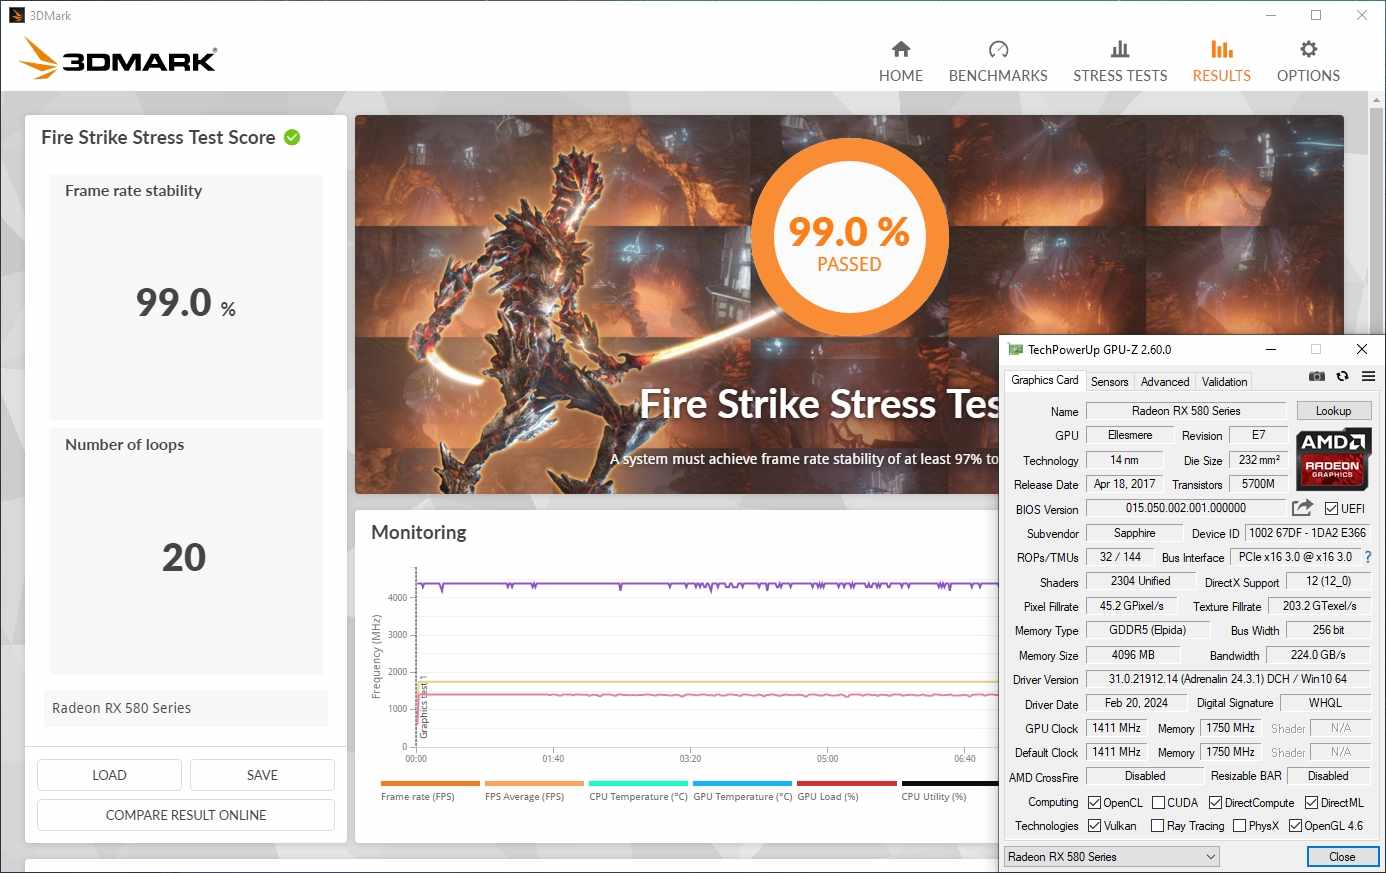The image size is (1386, 873).
Task: Click the GPU-Z refresh icon
Action: (1342, 377)
